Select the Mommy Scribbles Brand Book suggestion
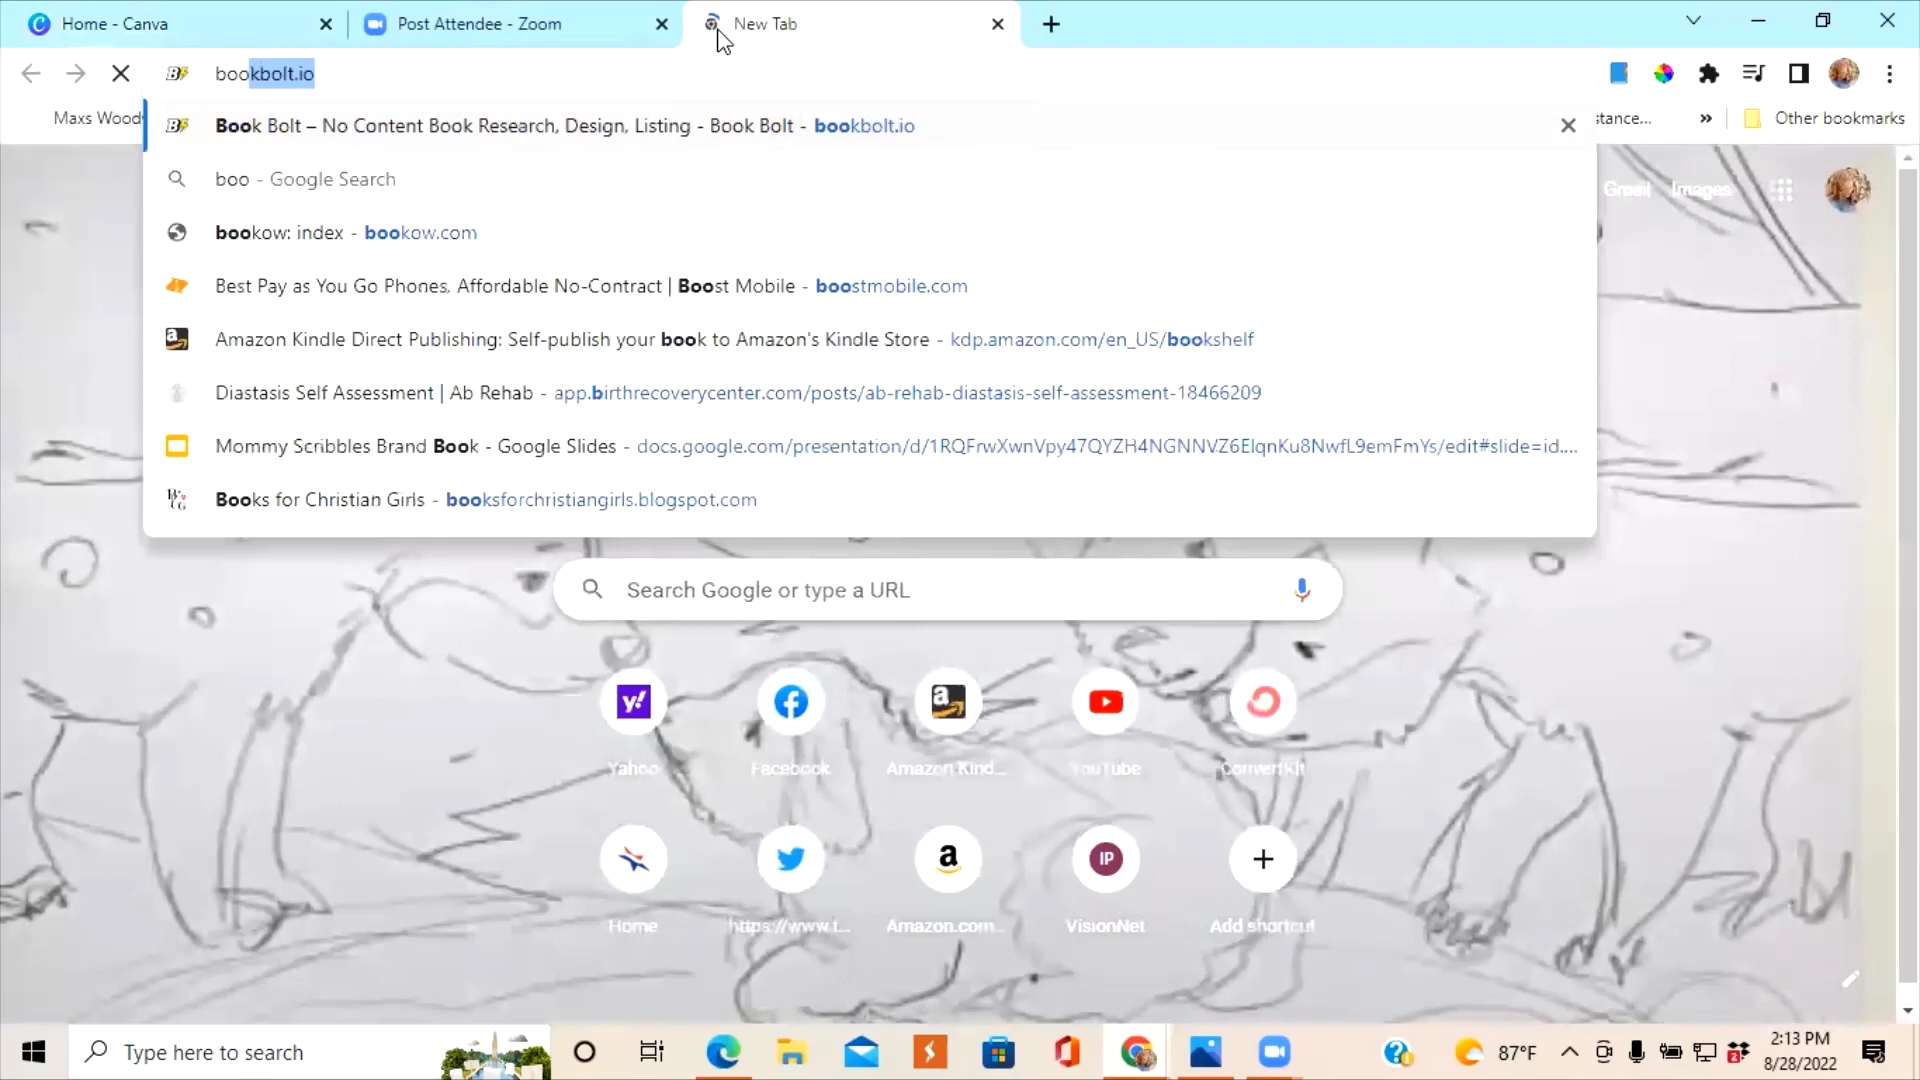The width and height of the screenshot is (1920, 1080). point(870,446)
